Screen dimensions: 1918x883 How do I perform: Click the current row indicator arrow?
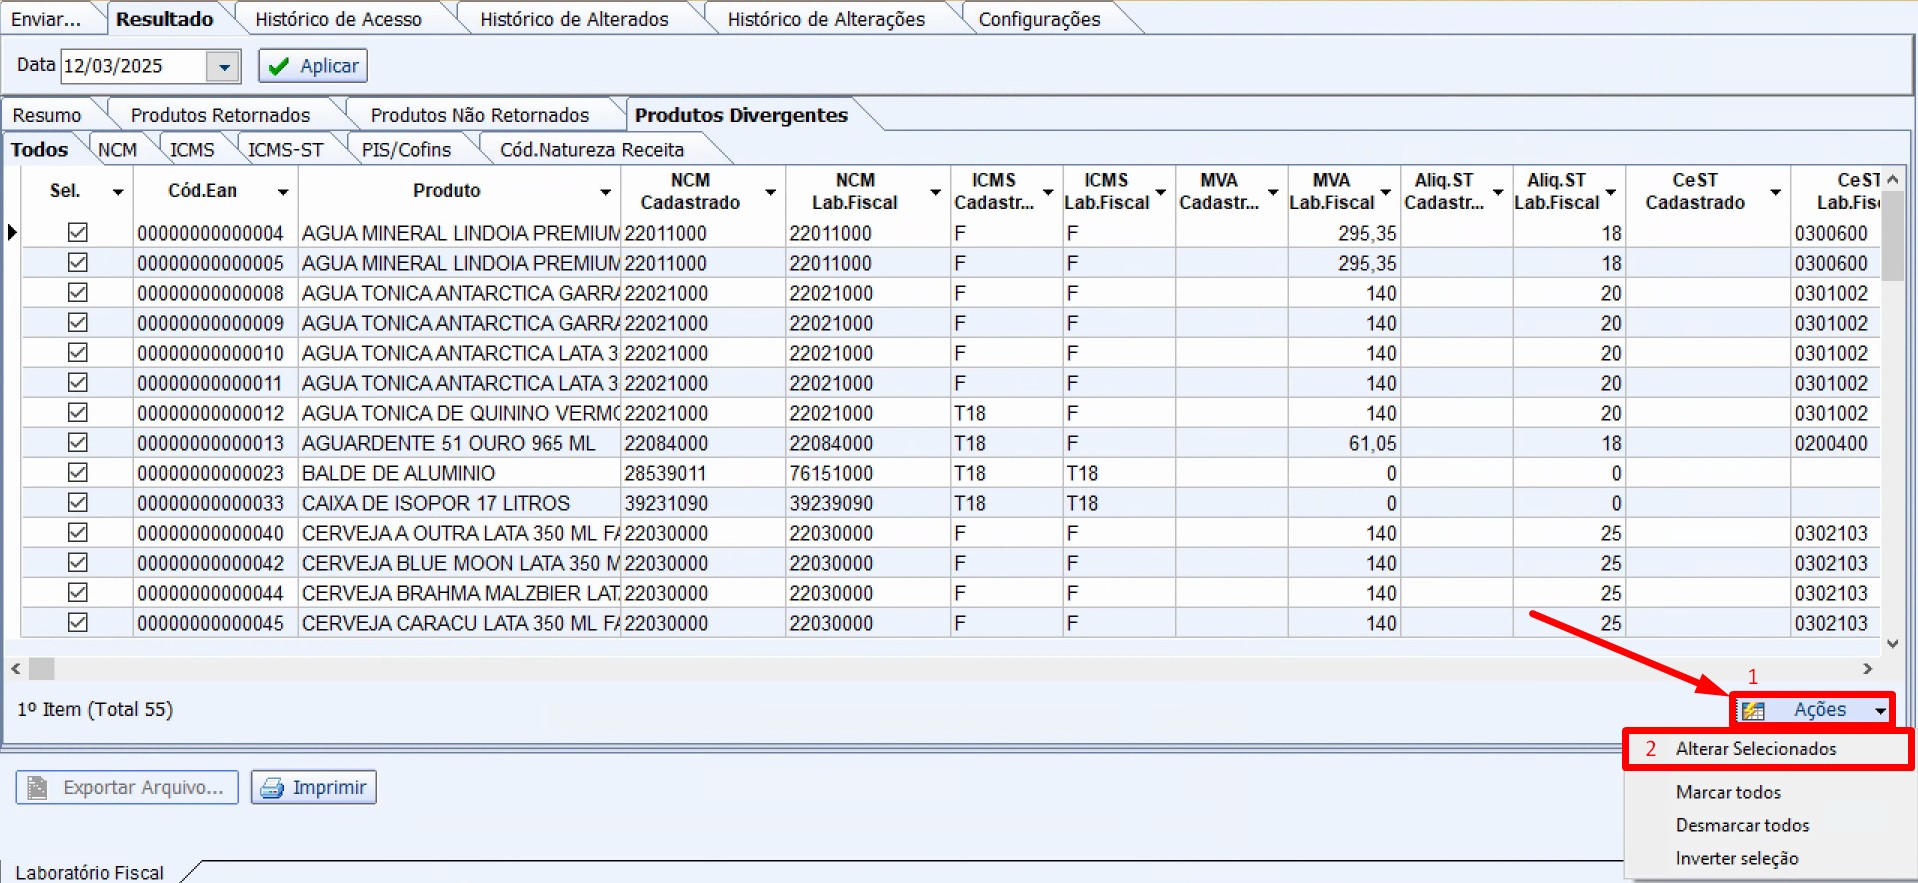pyautogui.click(x=12, y=232)
